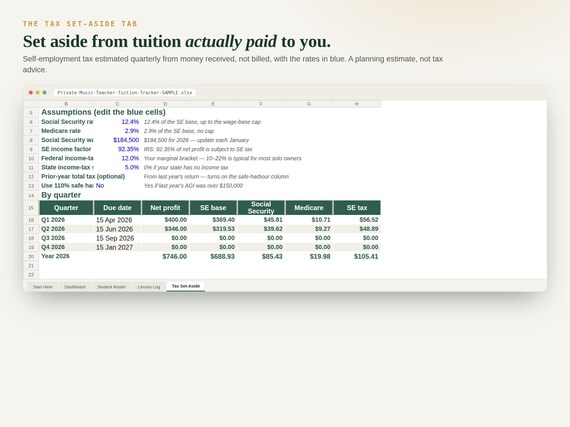Select row 20 header

click(31, 257)
